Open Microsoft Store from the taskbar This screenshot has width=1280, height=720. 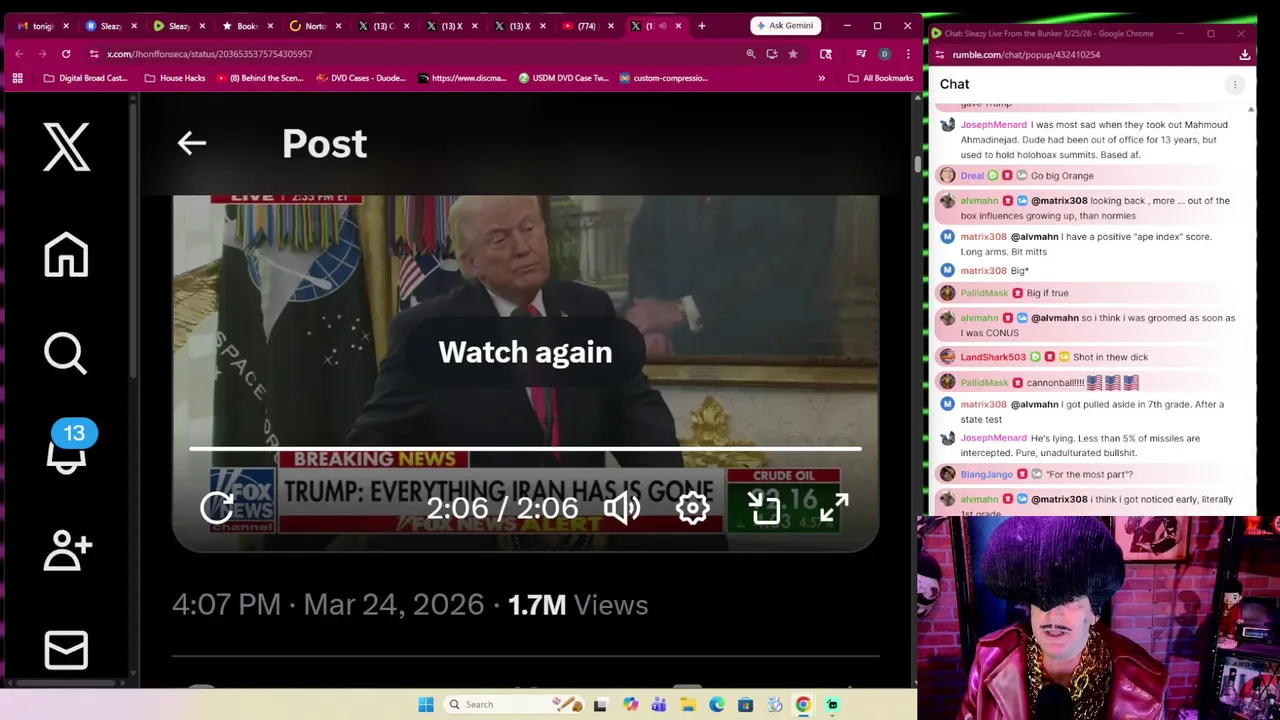[745, 705]
